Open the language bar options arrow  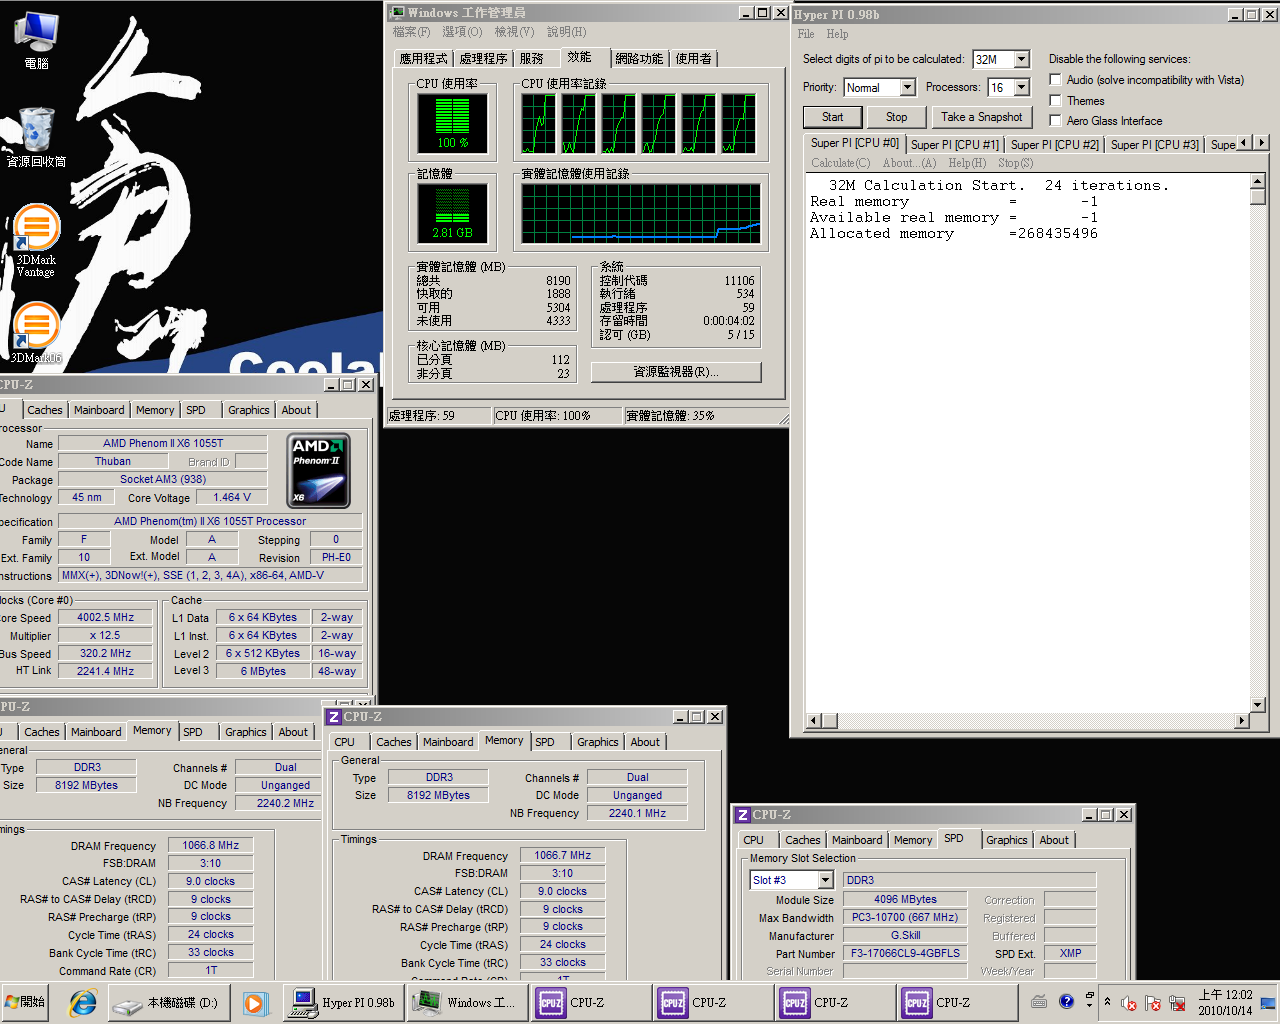coord(1090,1005)
